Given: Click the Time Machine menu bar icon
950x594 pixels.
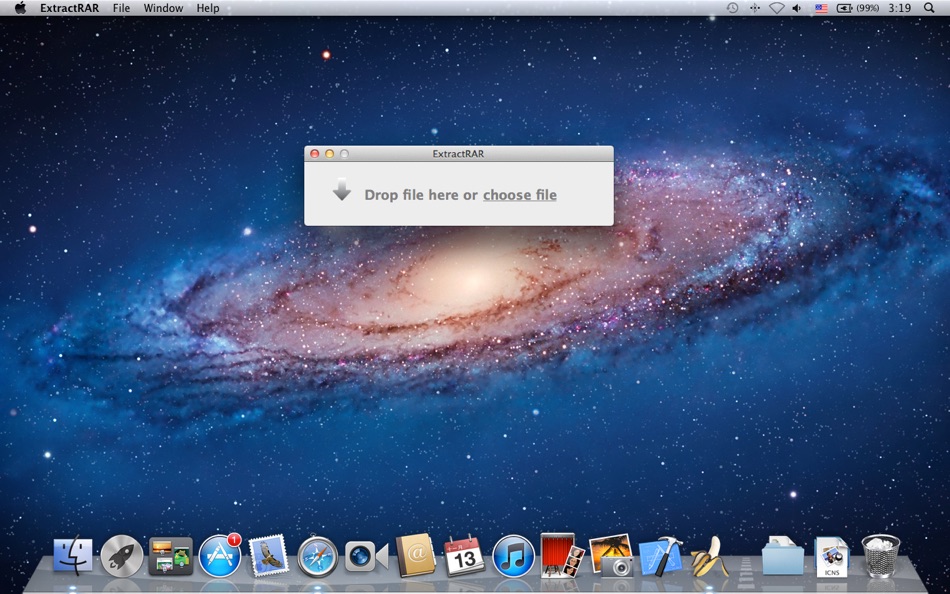Looking at the screenshot, I should [732, 8].
